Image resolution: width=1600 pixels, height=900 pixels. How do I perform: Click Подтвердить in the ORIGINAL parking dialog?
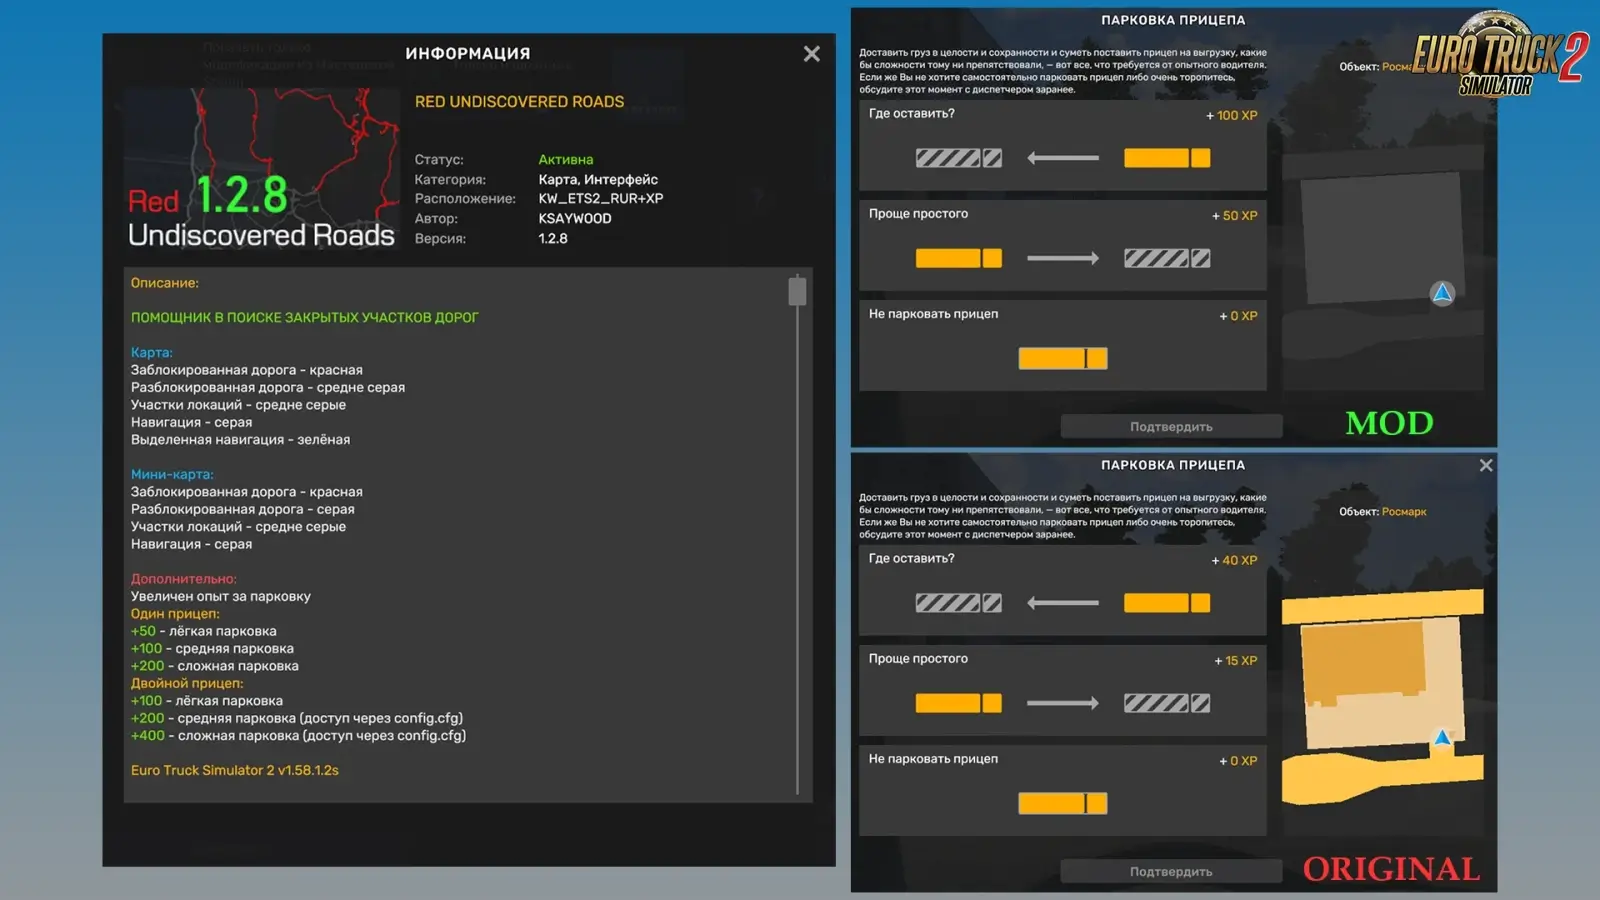[x=1171, y=872]
